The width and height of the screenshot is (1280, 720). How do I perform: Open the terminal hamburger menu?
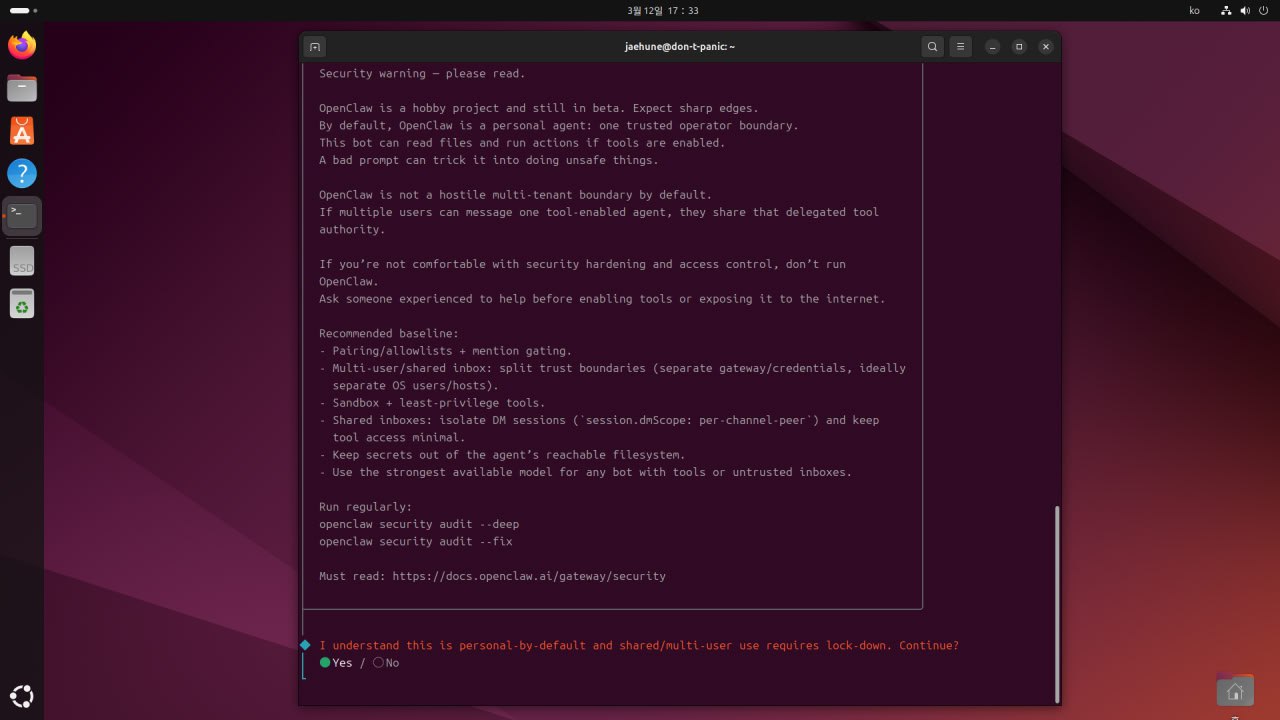(x=960, y=47)
